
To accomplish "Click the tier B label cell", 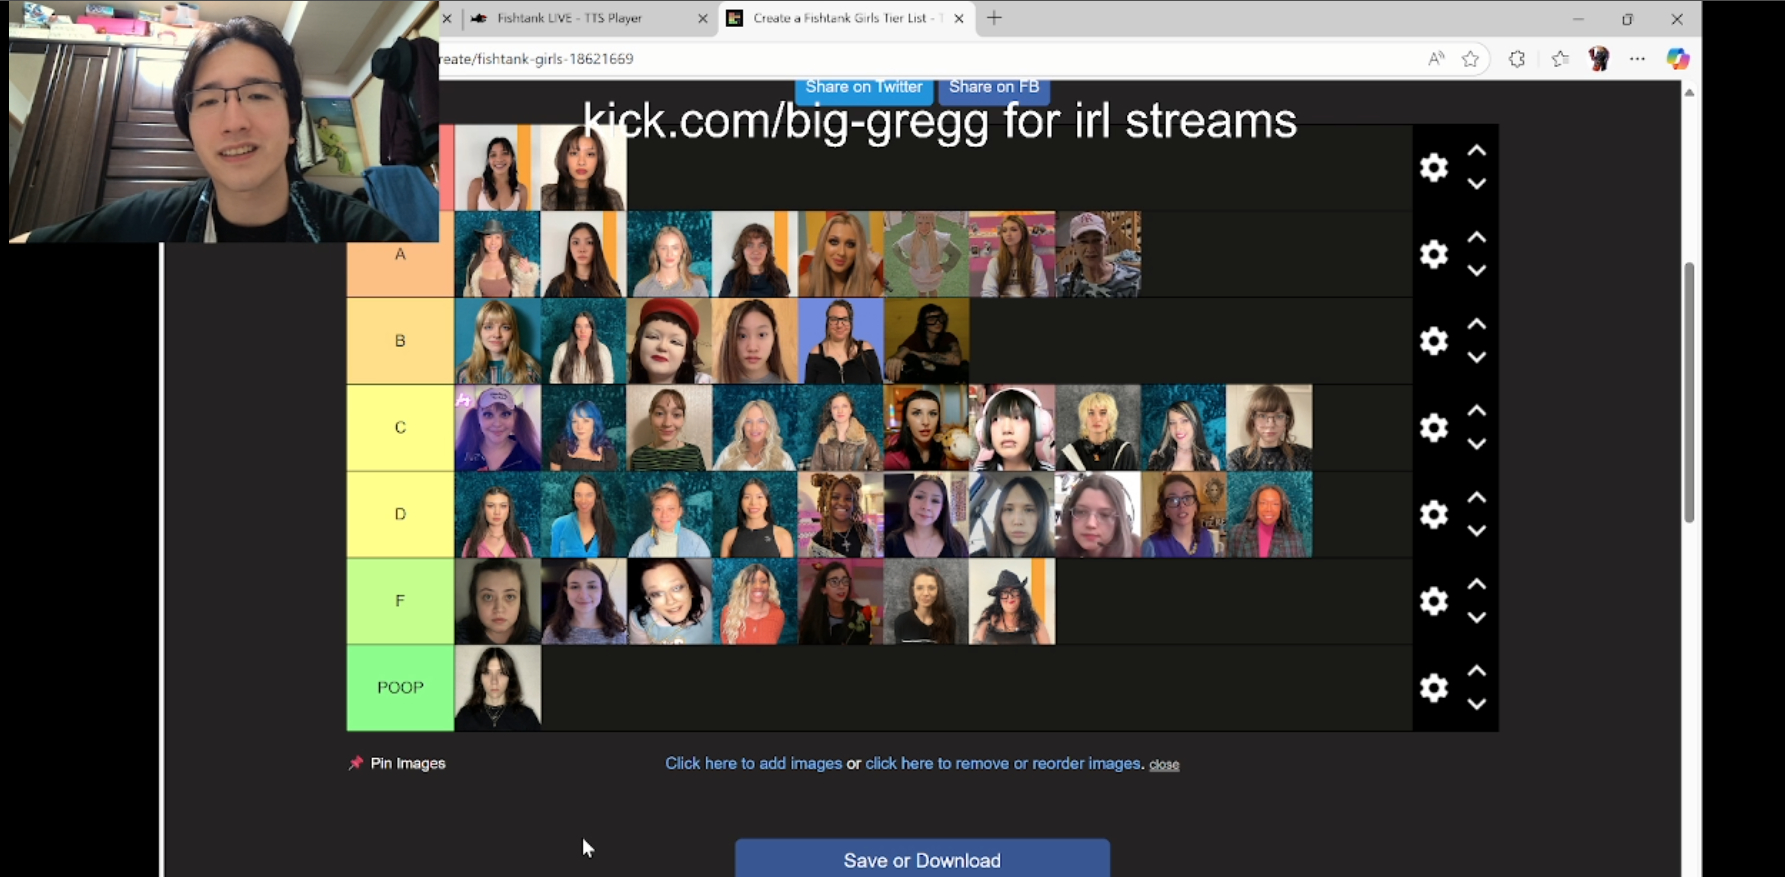I will click(400, 341).
